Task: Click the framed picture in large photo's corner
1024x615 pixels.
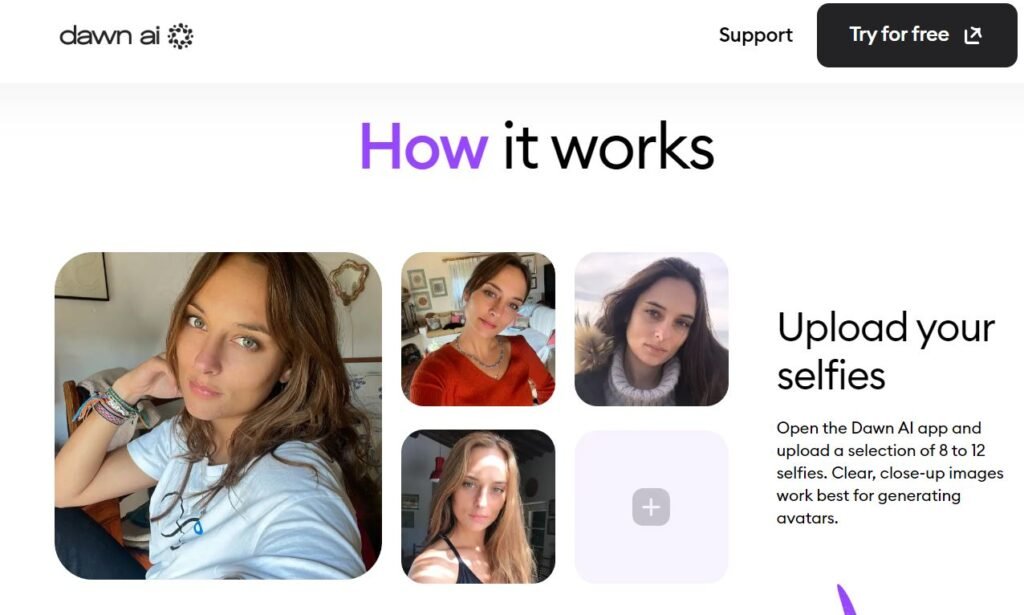Action: (x=82, y=276)
